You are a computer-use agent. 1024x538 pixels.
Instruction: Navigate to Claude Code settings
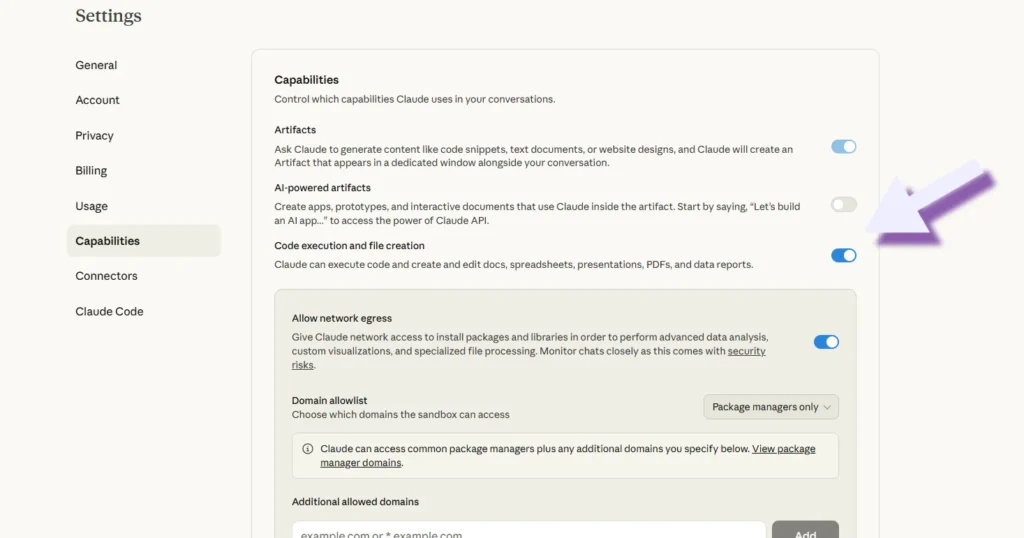109,311
